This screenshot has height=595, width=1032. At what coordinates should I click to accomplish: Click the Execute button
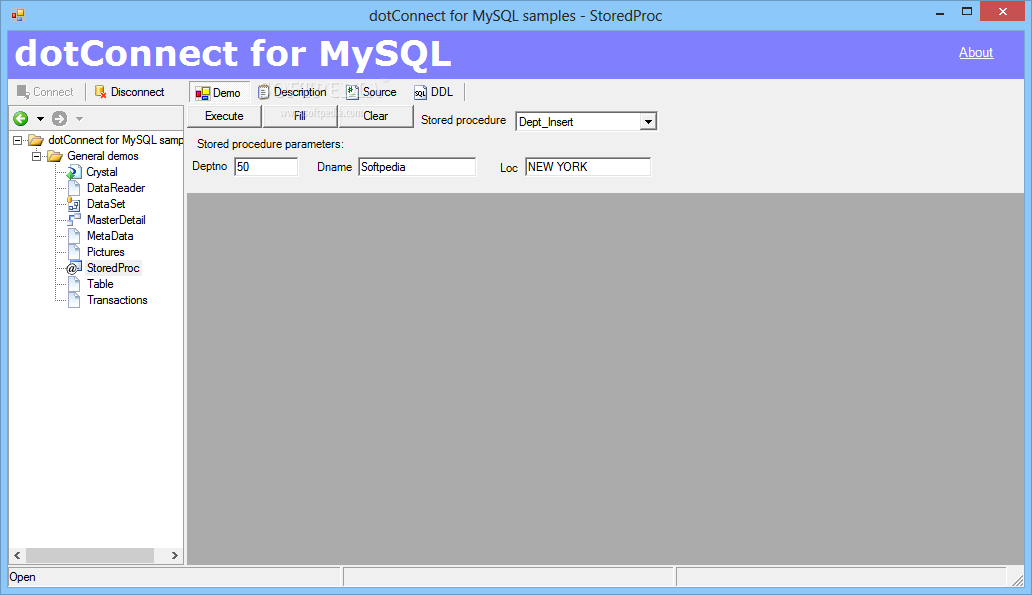click(x=224, y=116)
